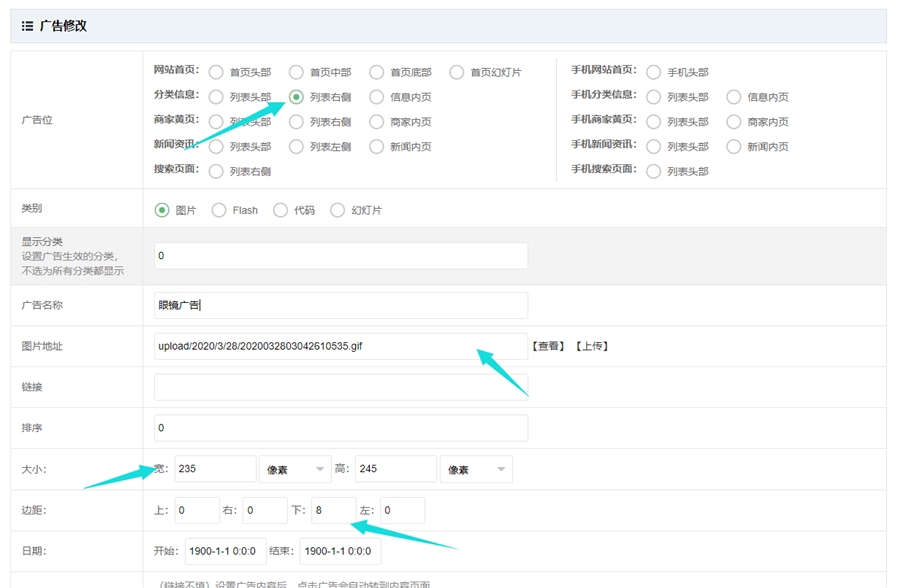Click the 广告名称 text field

[340, 305]
